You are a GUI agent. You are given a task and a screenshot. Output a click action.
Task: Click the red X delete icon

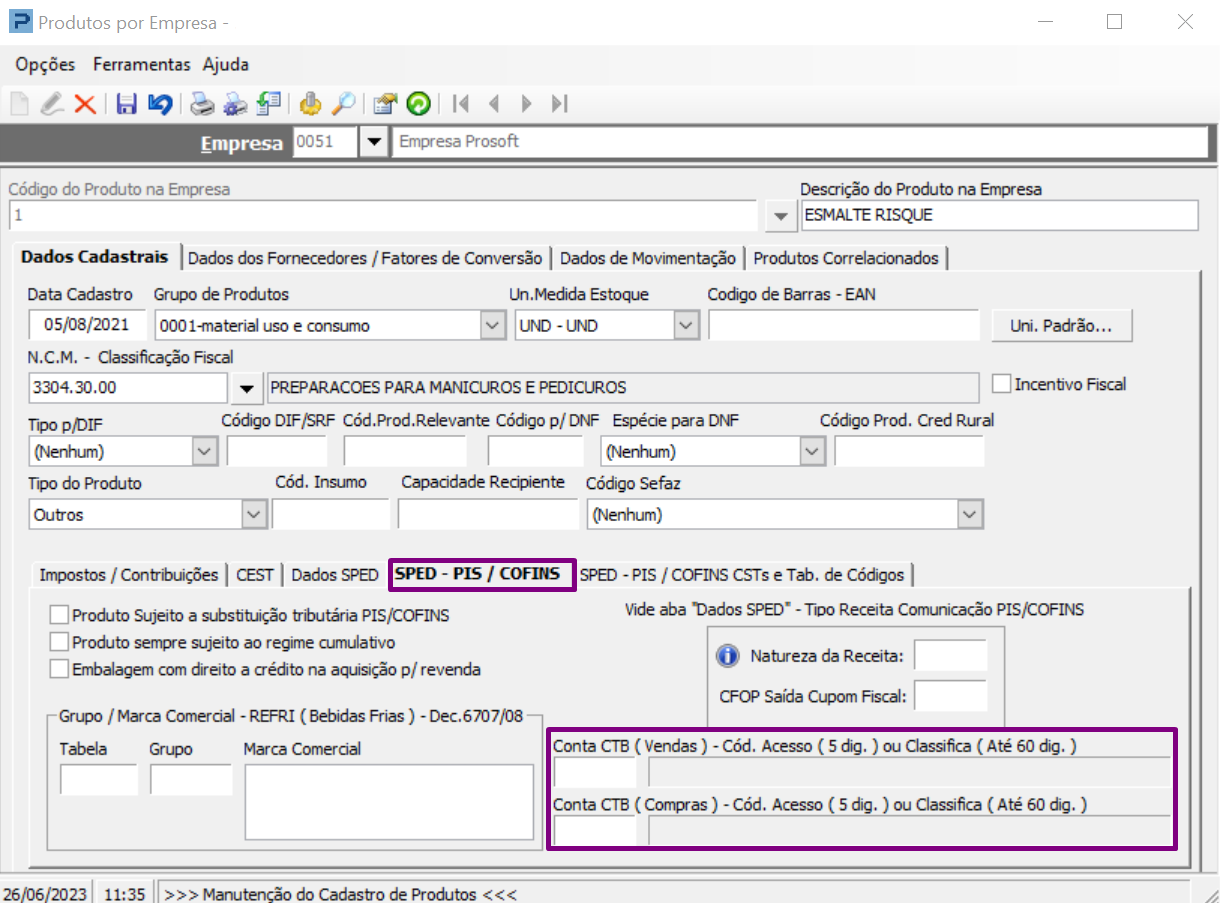(x=85, y=104)
